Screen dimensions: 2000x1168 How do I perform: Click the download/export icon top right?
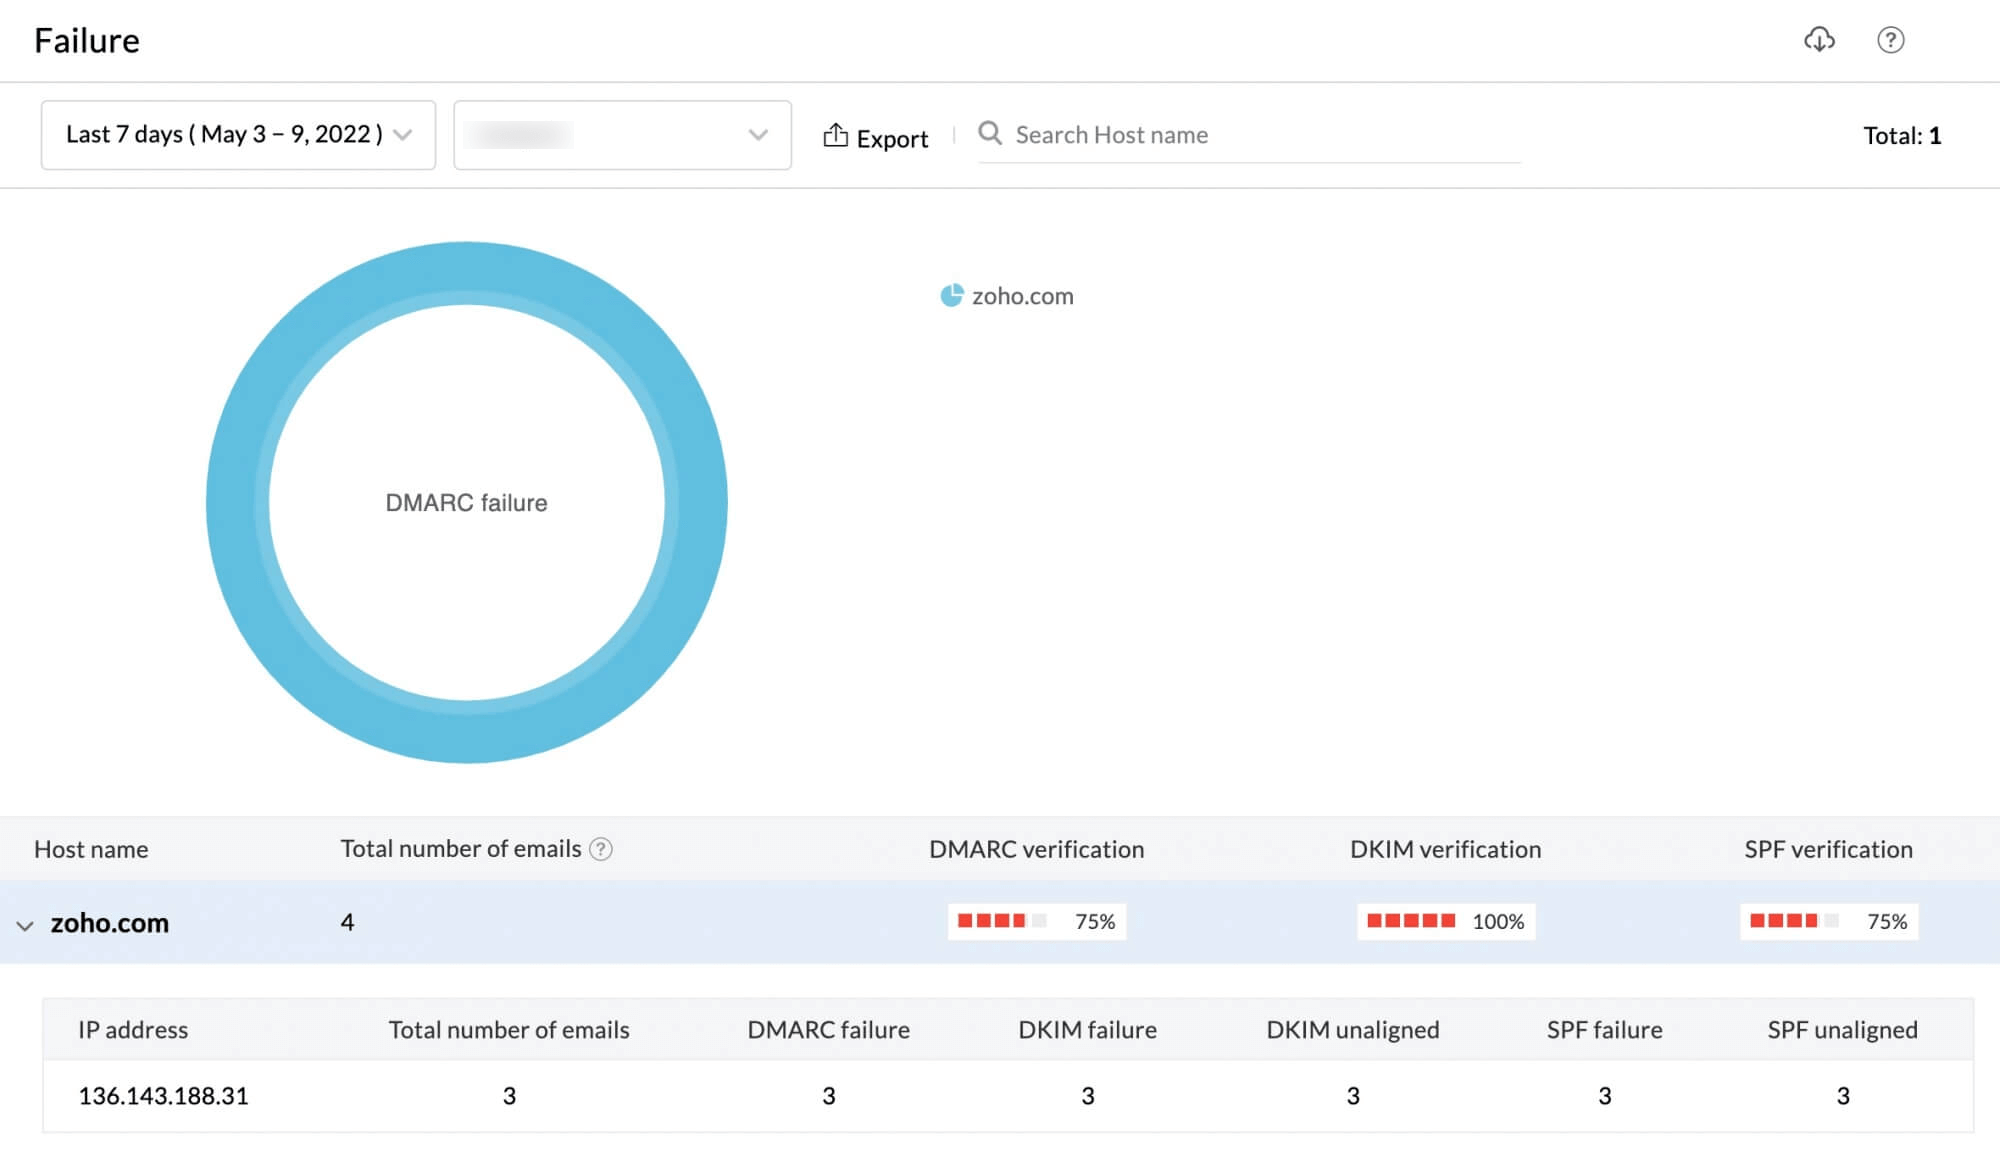(x=1819, y=38)
